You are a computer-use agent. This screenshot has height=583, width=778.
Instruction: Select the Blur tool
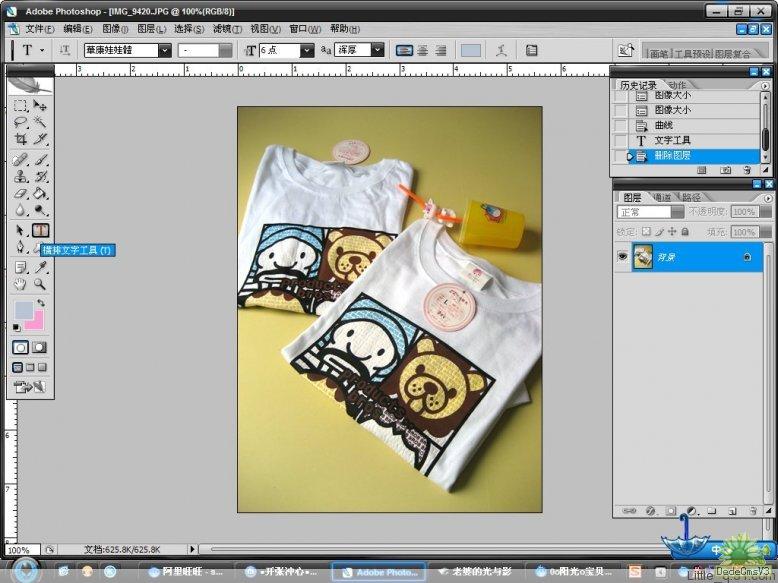tap(20, 209)
